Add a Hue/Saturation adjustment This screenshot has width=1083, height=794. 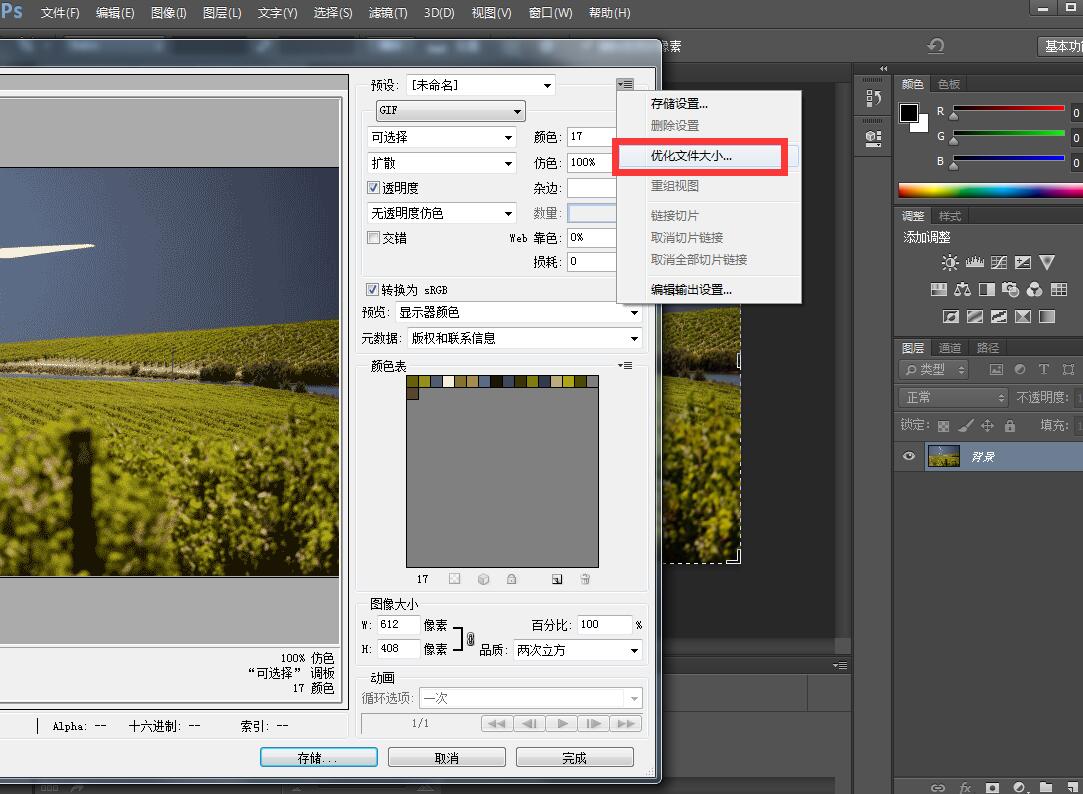pyautogui.click(x=938, y=289)
